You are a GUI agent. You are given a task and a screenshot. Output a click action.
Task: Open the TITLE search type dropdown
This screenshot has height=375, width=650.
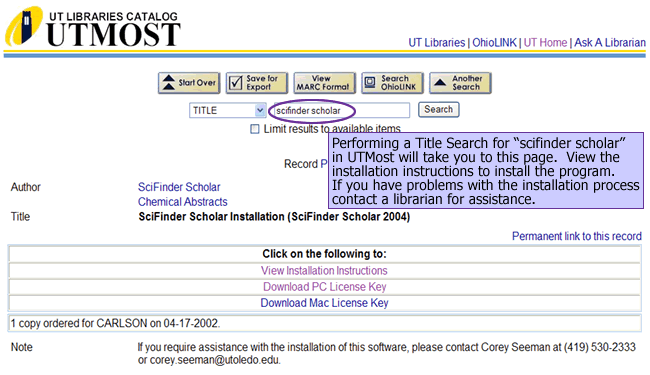coord(228,110)
